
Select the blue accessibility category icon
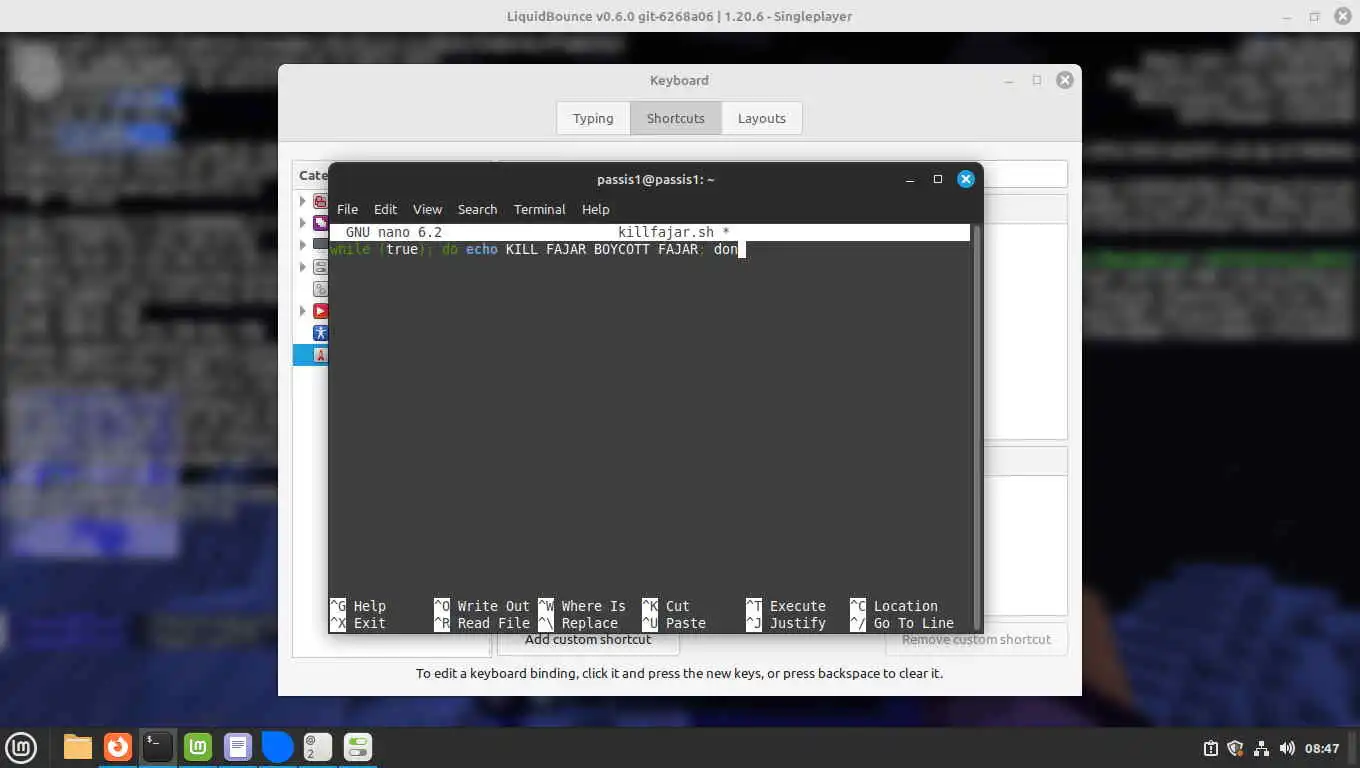point(320,333)
